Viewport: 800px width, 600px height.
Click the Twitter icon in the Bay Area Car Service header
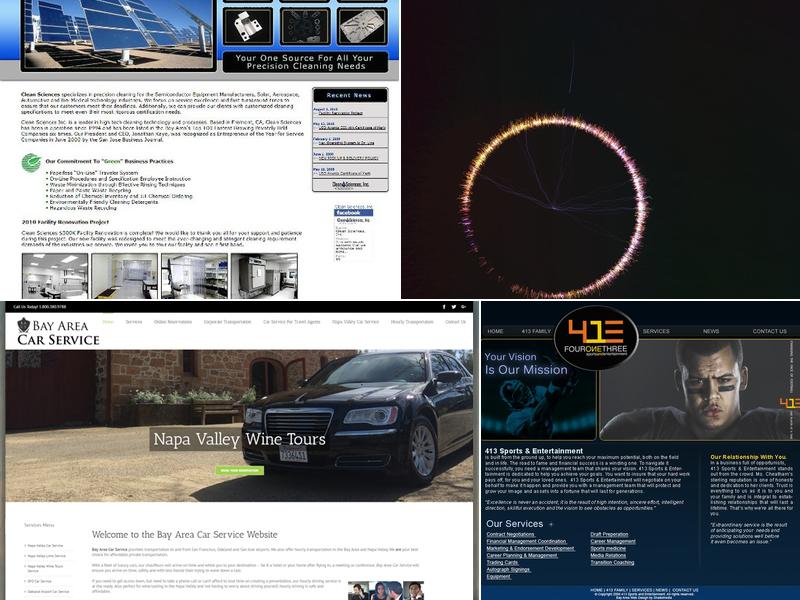454,307
